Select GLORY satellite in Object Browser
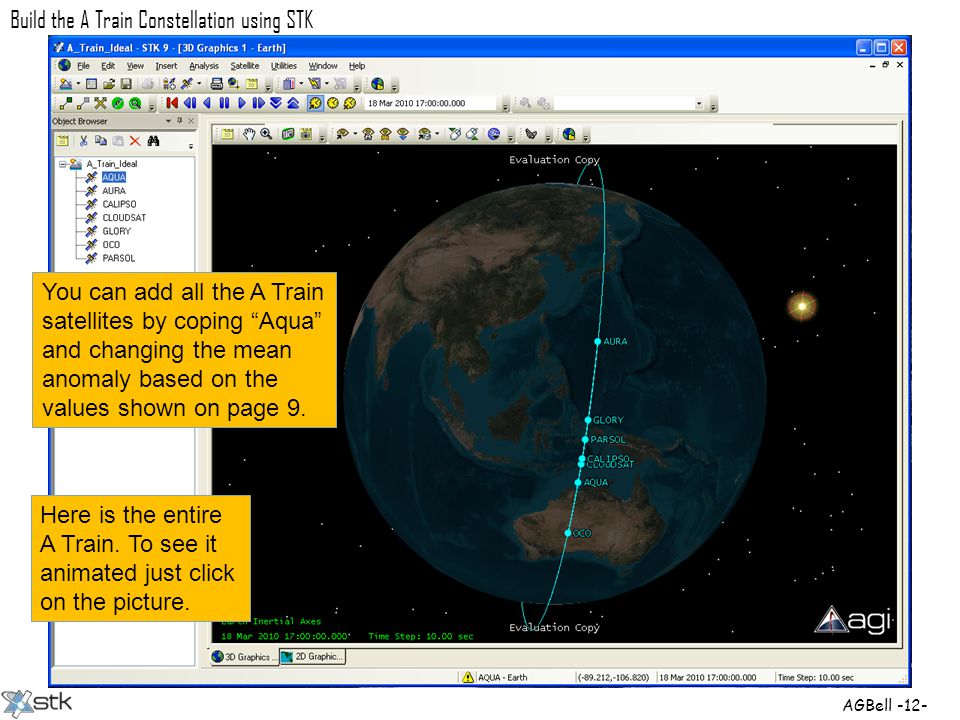 (x=116, y=231)
